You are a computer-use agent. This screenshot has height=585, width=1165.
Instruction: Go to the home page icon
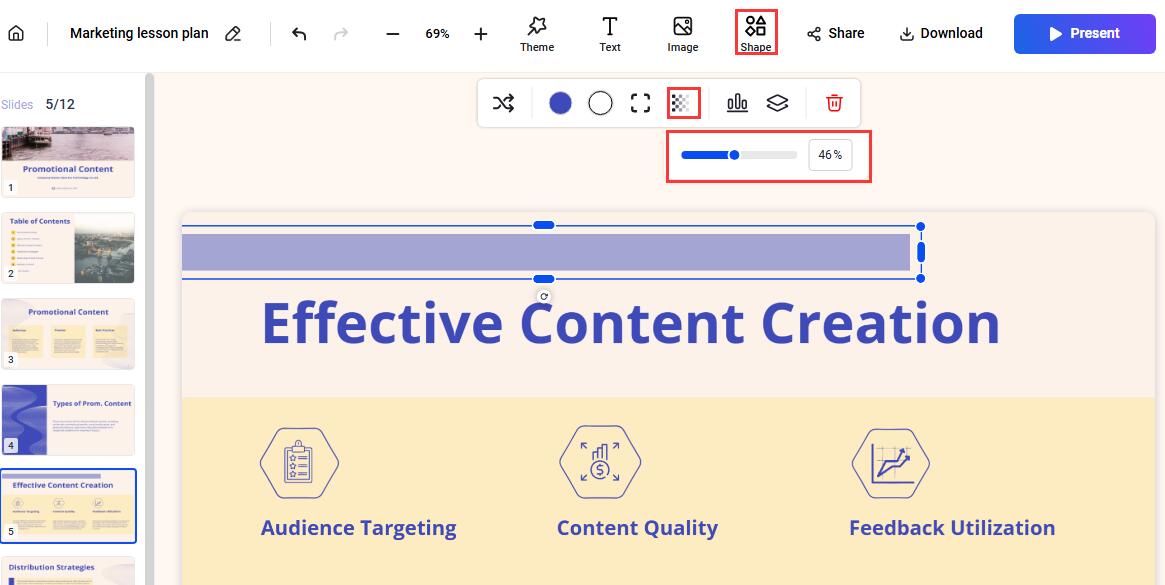[x=16, y=33]
